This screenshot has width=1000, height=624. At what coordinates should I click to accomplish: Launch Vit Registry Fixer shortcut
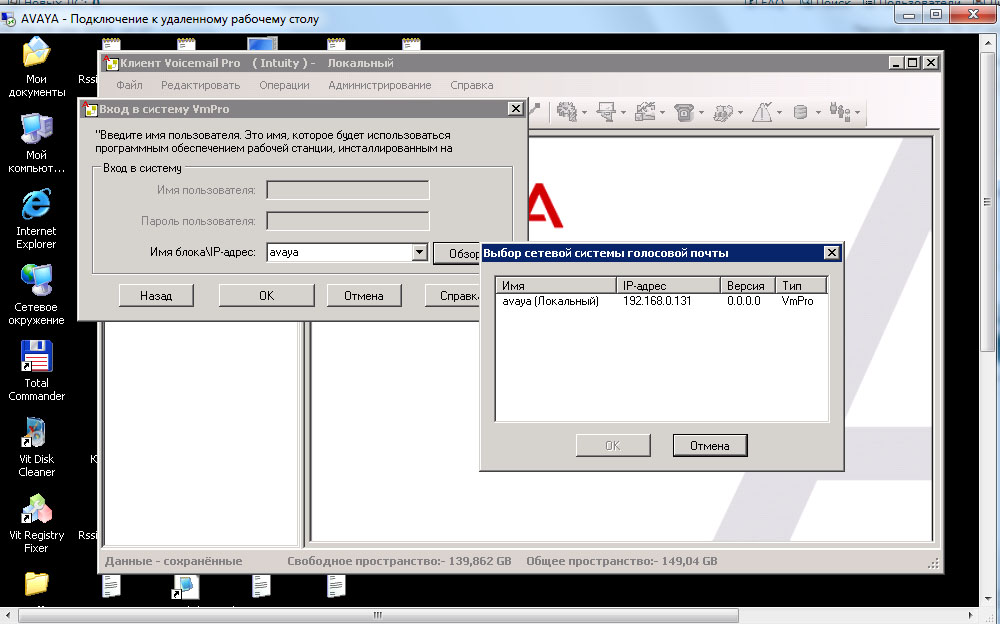point(36,523)
